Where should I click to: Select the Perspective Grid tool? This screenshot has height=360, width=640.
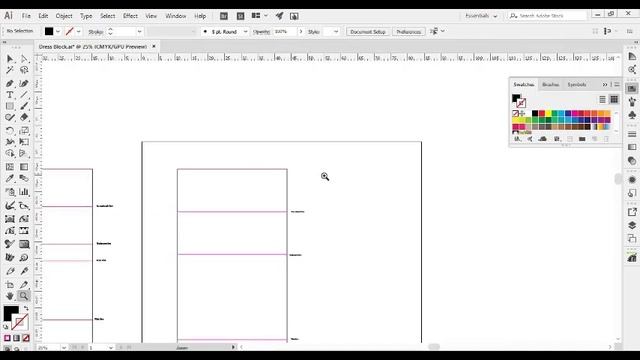(24, 153)
